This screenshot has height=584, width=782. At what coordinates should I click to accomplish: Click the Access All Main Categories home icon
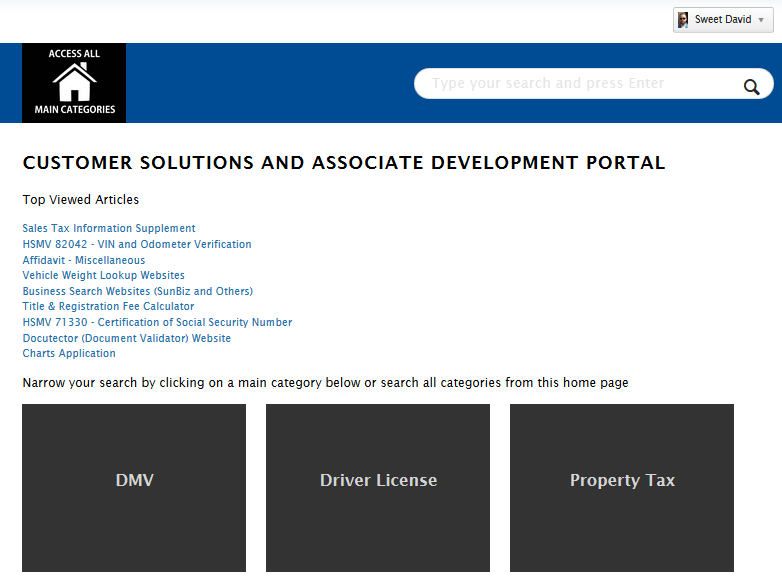click(74, 82)
